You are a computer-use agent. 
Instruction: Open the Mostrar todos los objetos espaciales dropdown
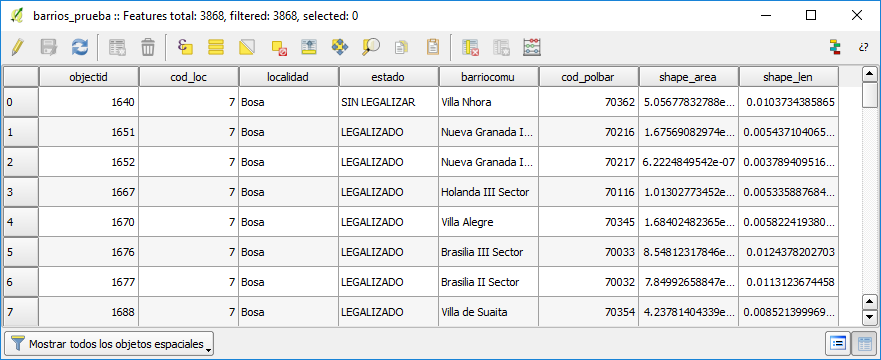(109, 343)
